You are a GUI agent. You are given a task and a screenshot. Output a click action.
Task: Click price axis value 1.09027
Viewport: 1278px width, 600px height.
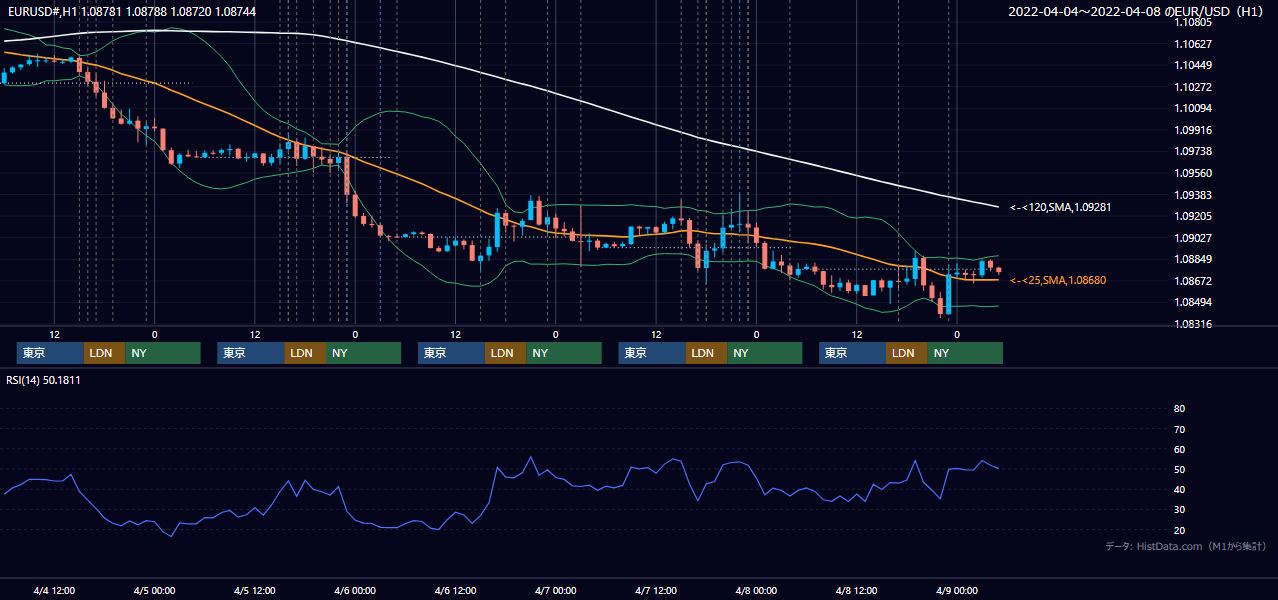[x=1193, y=238]
